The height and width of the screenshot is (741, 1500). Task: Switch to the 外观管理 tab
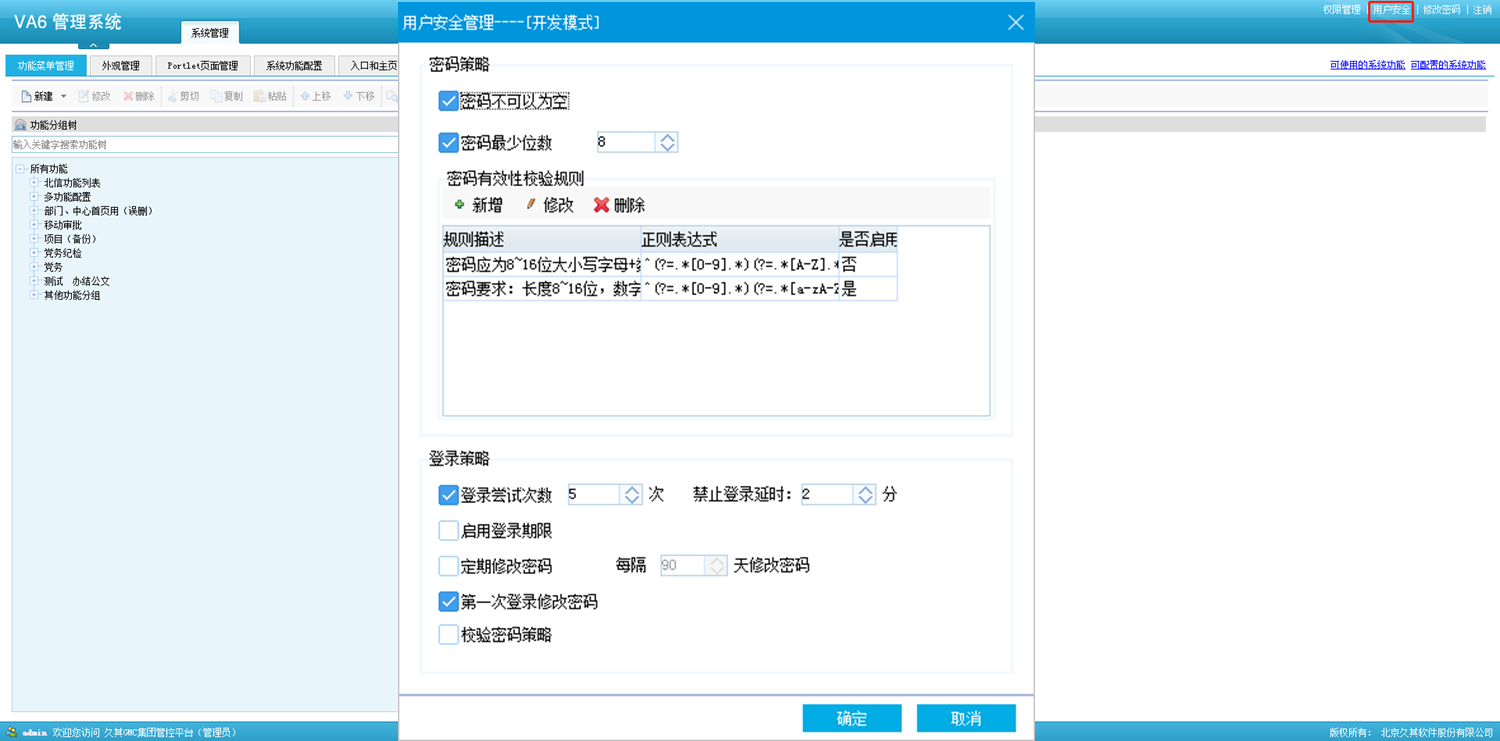121,66
